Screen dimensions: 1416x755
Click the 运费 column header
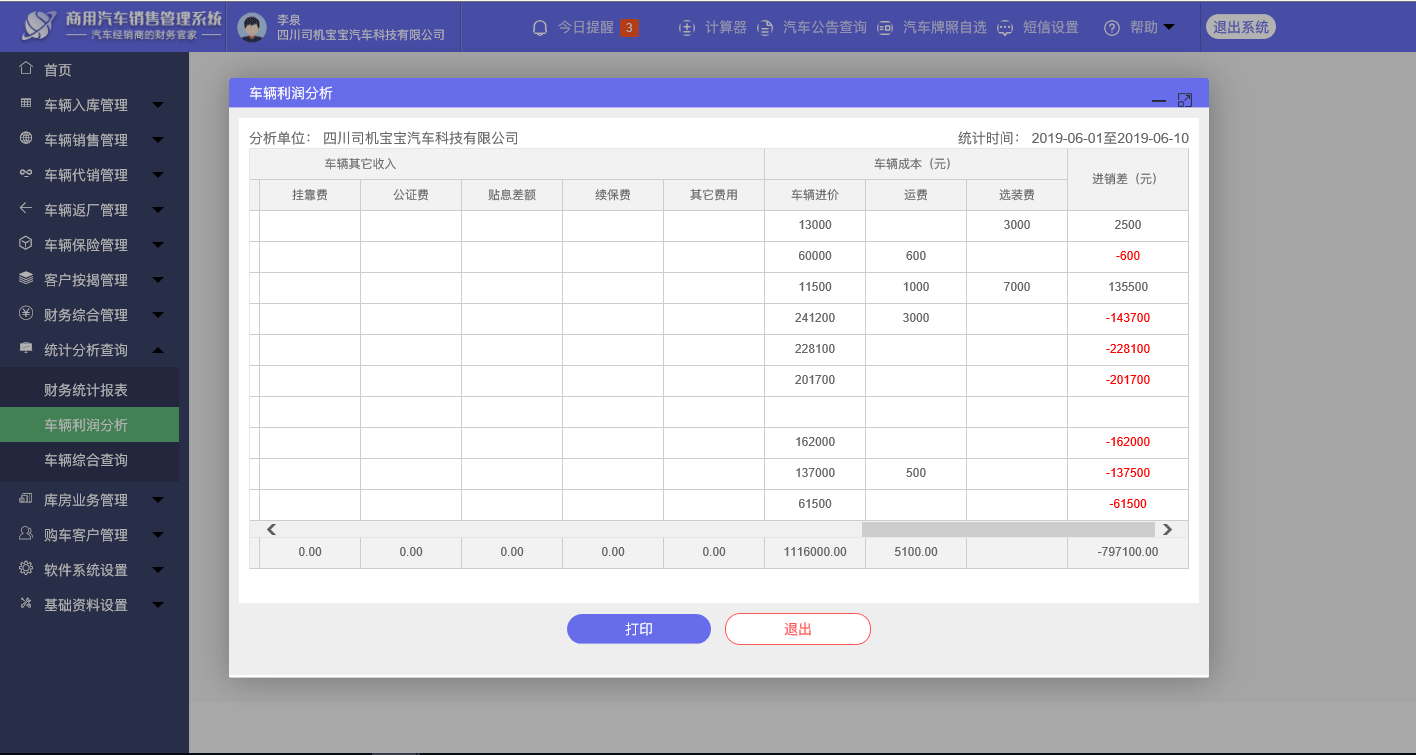click(x=916, y=195)
